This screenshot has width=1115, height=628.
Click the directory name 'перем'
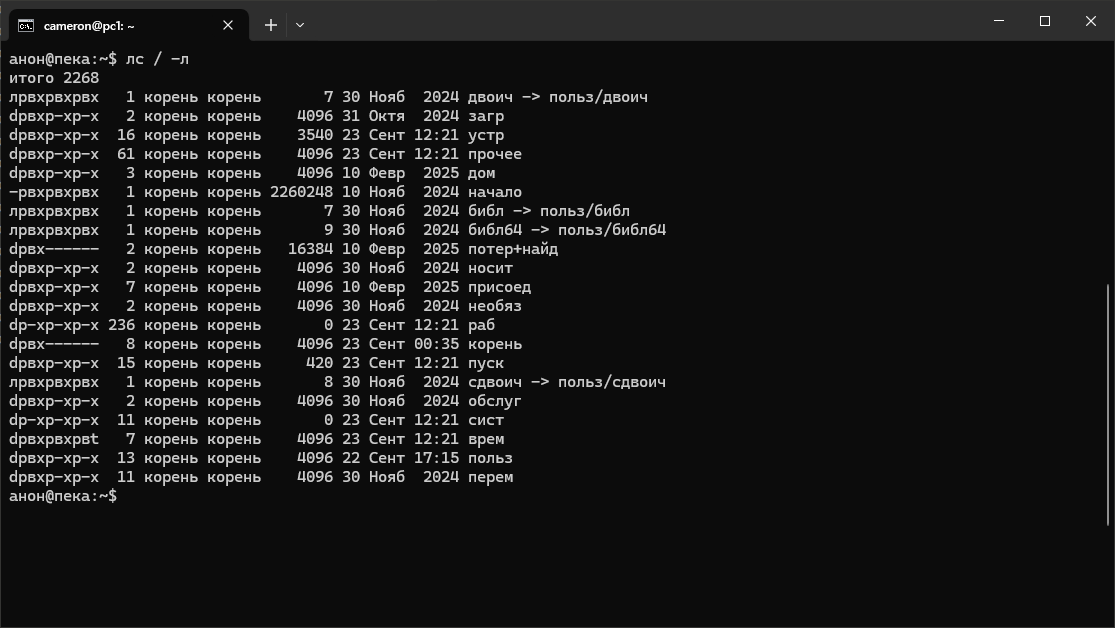[x=490, y=477]
